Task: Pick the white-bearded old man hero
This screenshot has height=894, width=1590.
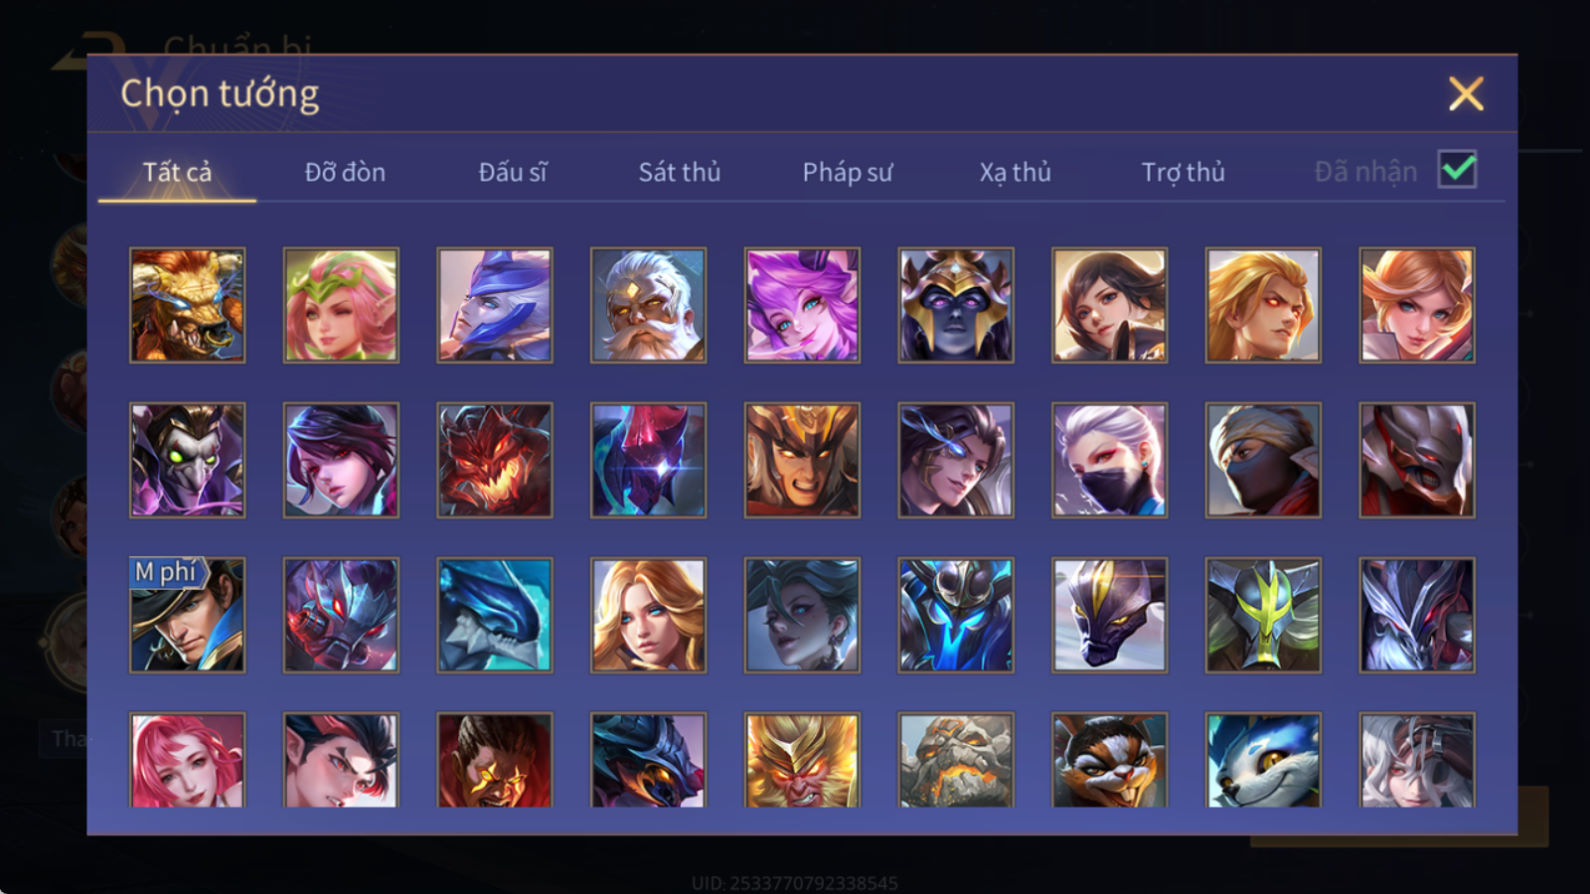Action: pyautogui.click(x=648, y=305)
